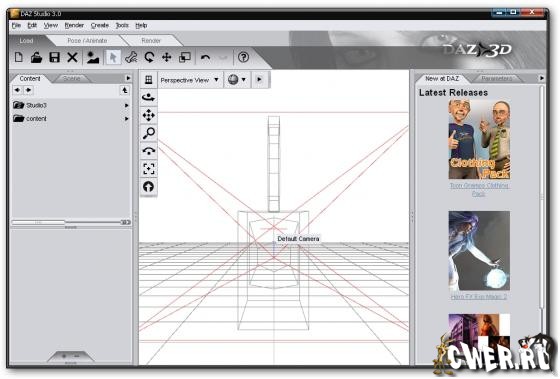The height and width of the screenshot is (379, 560).
Task: Click the Undo arrow icon
Action: [205, 57]
